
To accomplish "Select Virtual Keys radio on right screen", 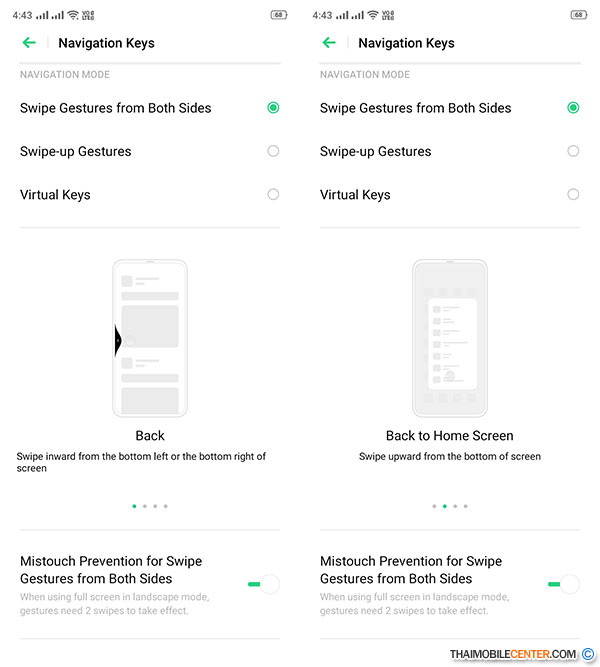I will (573, 194).
